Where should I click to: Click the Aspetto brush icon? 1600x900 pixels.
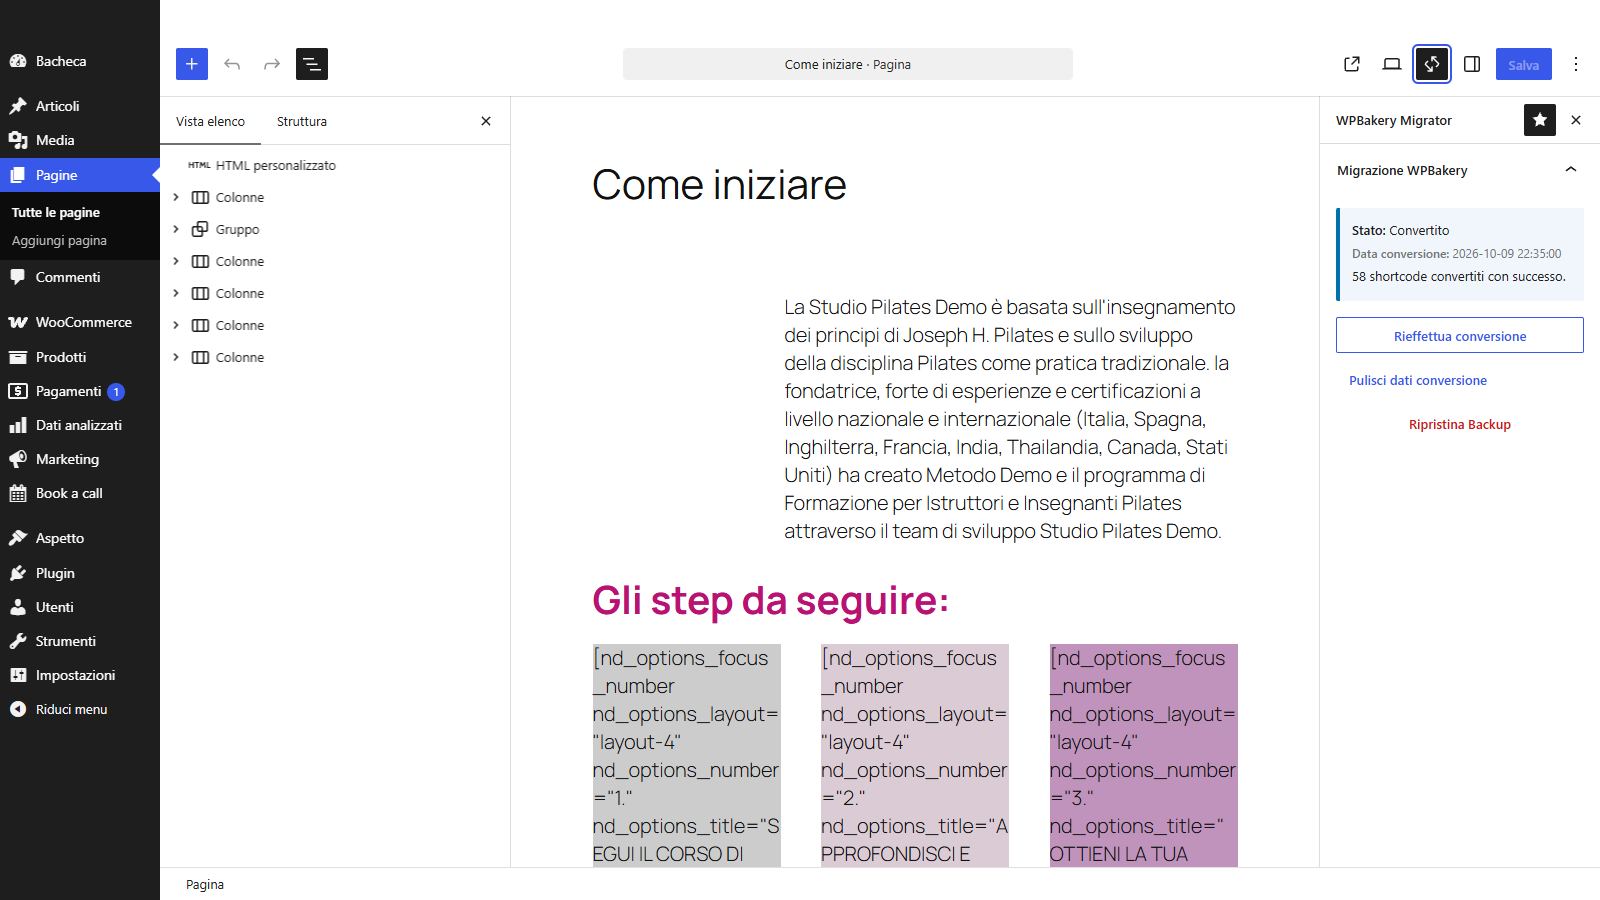[x=18, y=538]
